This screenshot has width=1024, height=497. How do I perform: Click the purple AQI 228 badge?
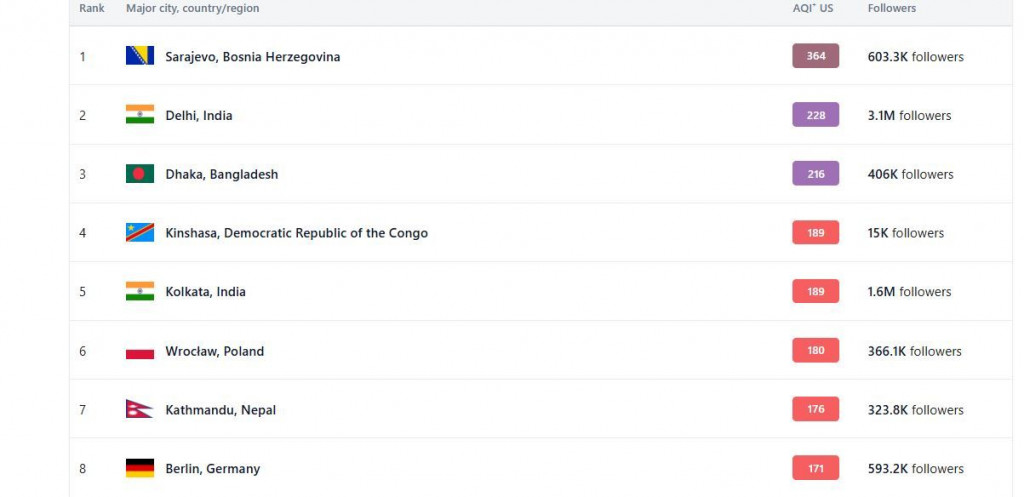click(x=815, y=115)
